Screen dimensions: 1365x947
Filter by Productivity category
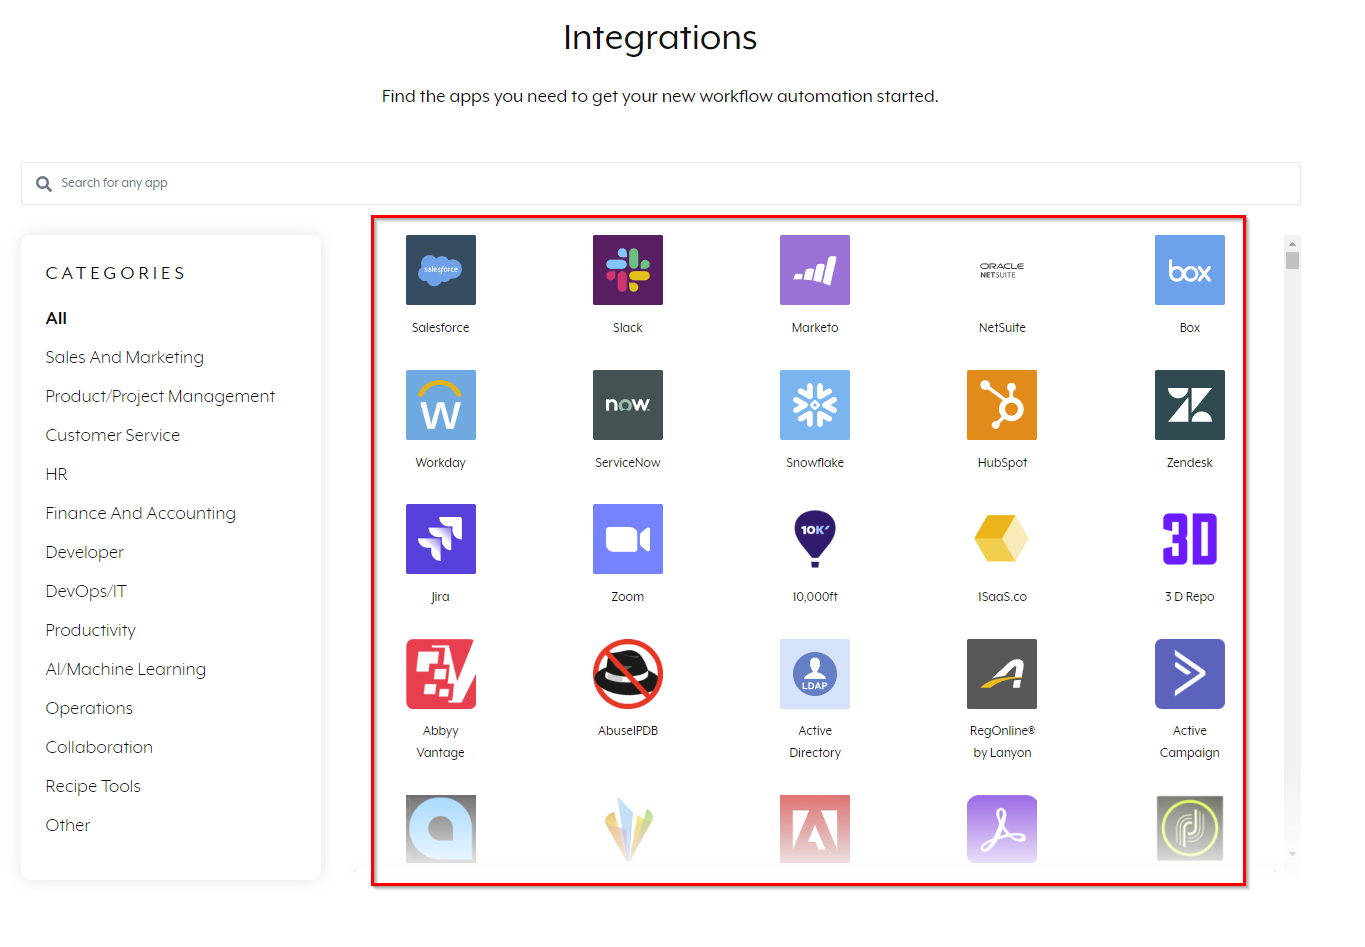pos(90,630)
